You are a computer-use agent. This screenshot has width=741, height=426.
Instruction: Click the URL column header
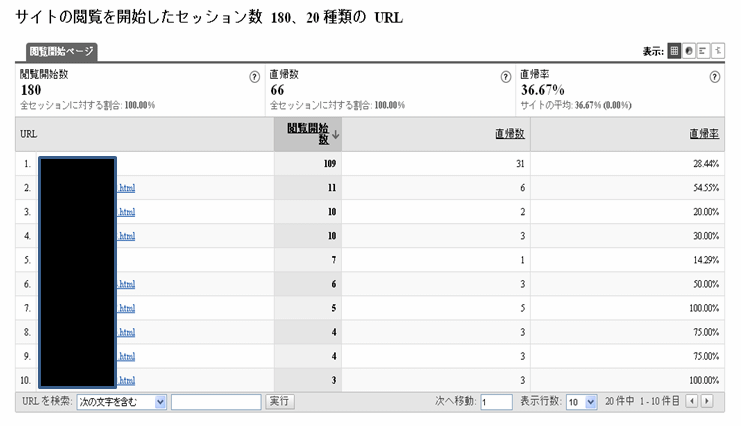point(28,134)
